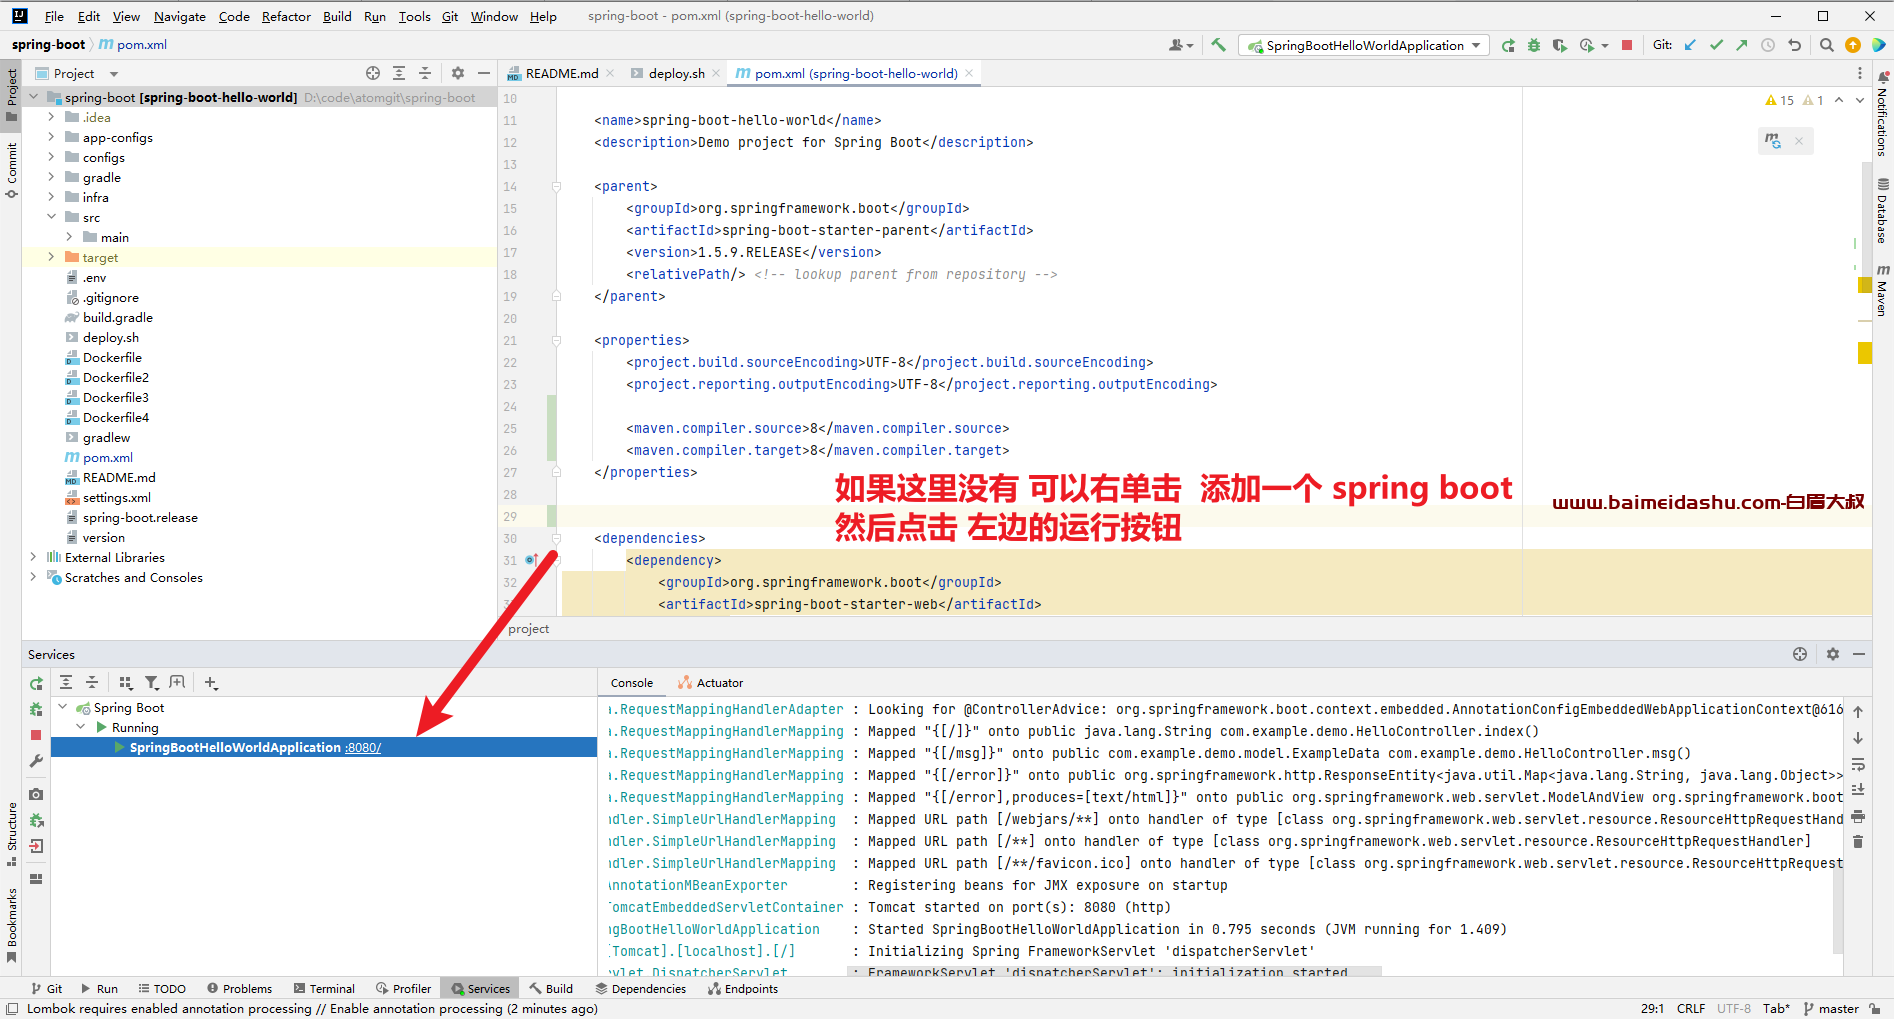Expand the target folder
Image resolution: width=1894 pixels, height=1019 pixels.
(51, 257)
